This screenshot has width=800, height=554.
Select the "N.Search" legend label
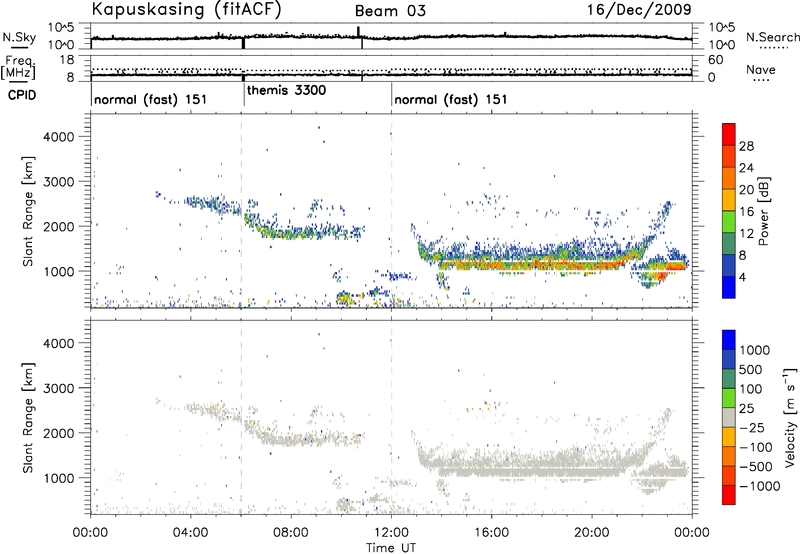point(773,37)
